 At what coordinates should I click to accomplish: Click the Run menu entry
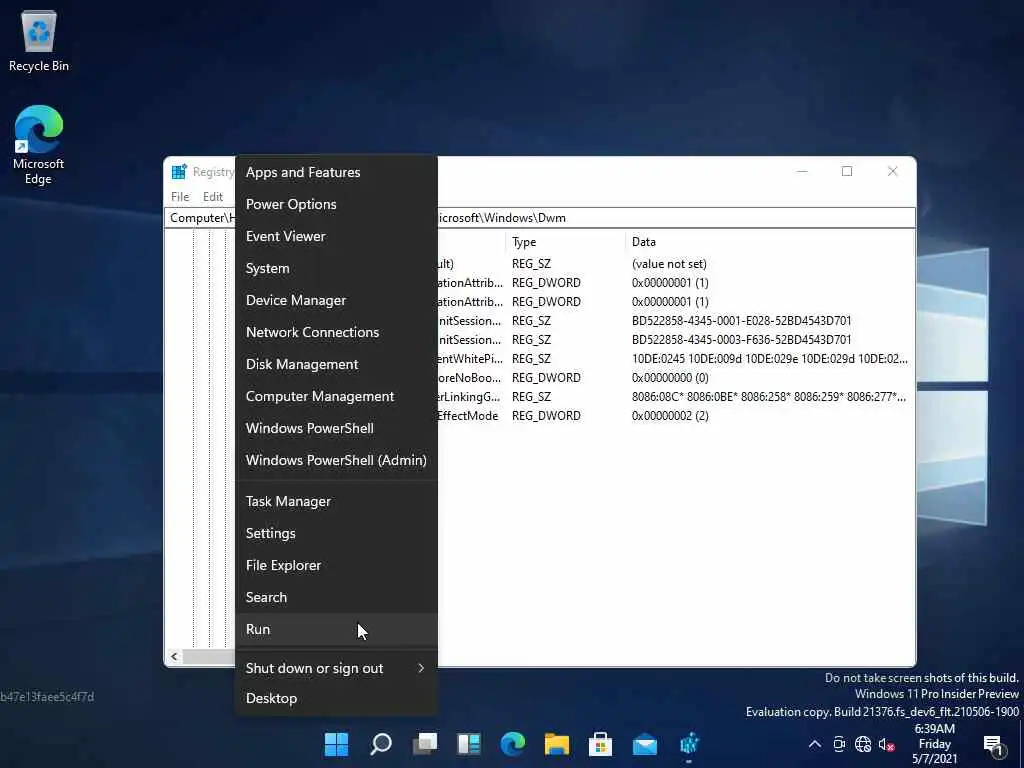(336, 630)
